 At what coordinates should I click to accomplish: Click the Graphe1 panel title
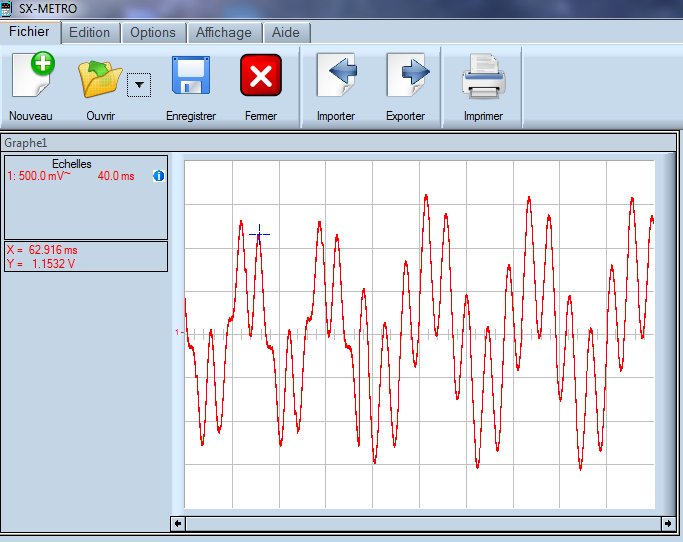(26, 143)
